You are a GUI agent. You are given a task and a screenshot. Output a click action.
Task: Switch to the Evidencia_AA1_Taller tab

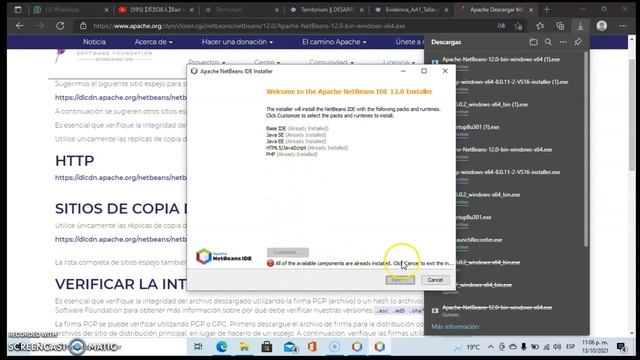click(x=411, y=9)
